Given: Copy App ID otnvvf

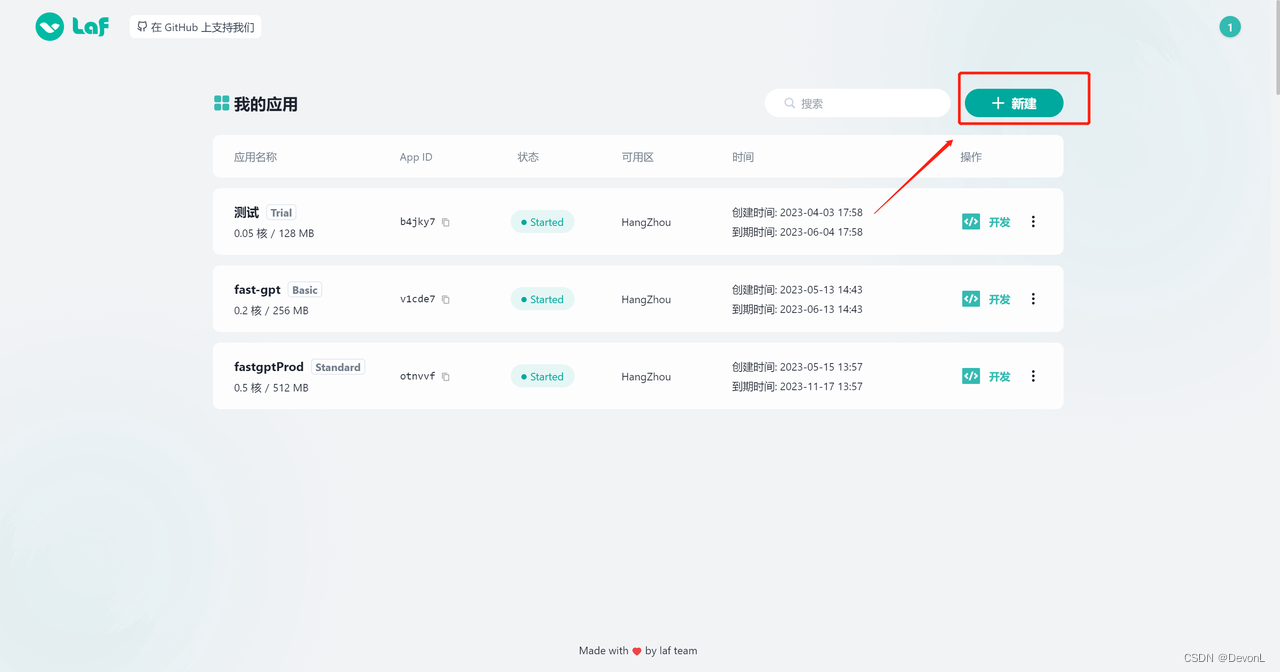Looking at the screenshot, I should coord(446,377).
